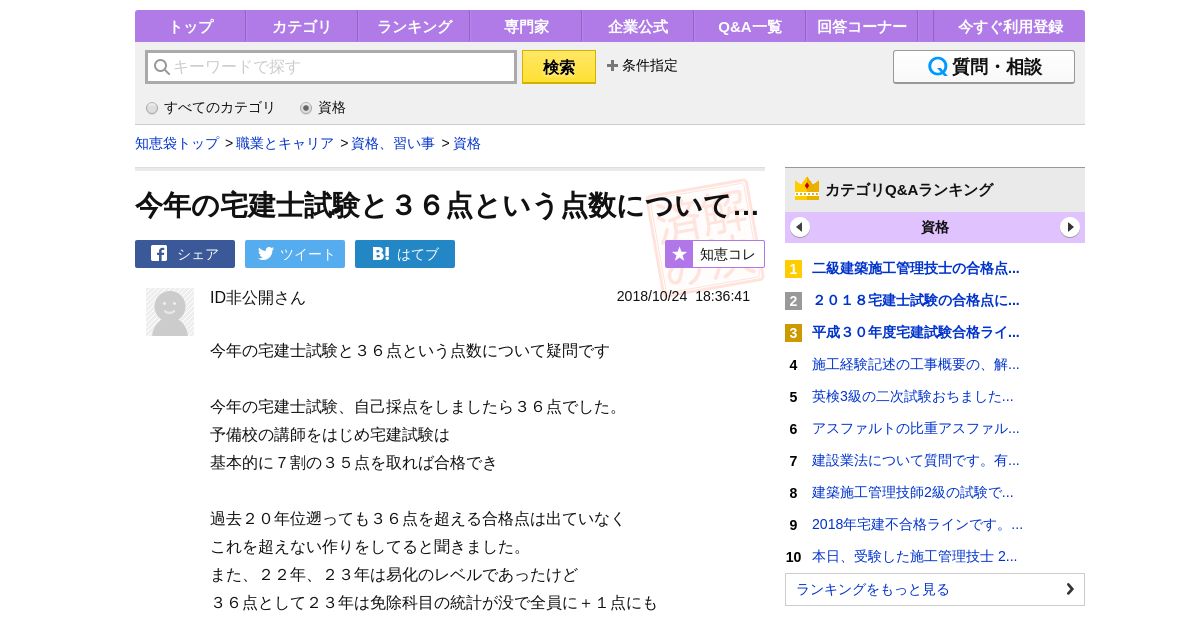Click the plus icon beside 条件指定
Screen dimensions: 1200x630
[612, 66]
